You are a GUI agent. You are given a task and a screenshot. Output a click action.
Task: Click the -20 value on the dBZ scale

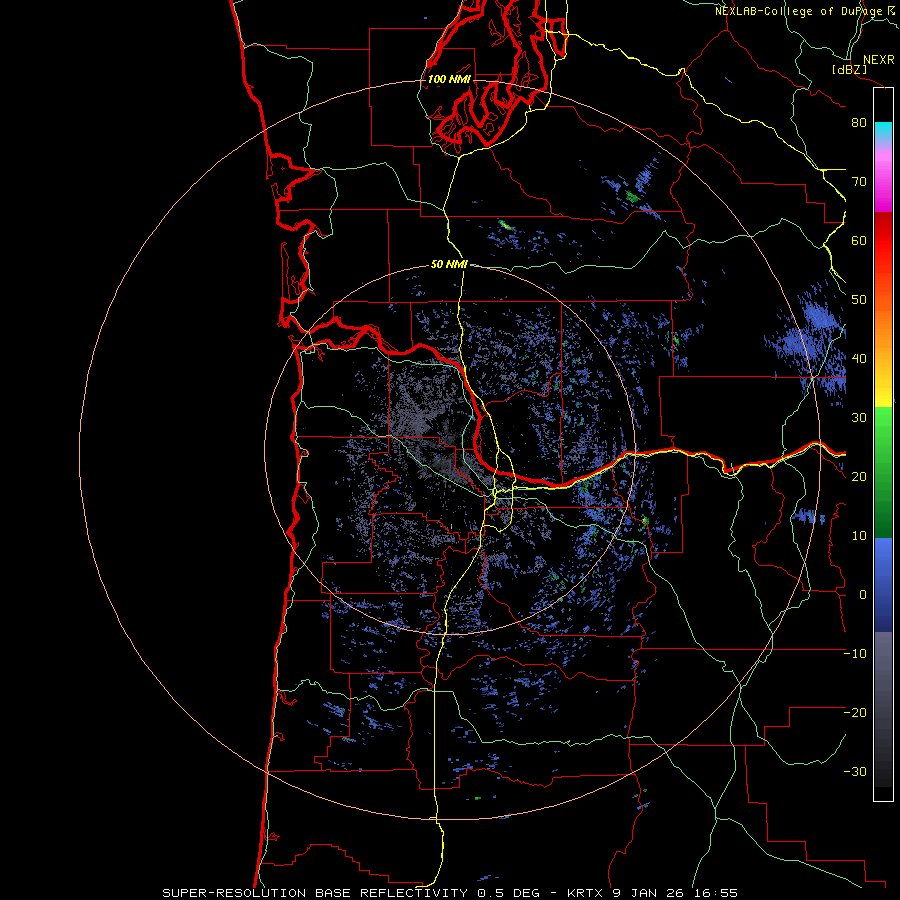click(855, 712)
